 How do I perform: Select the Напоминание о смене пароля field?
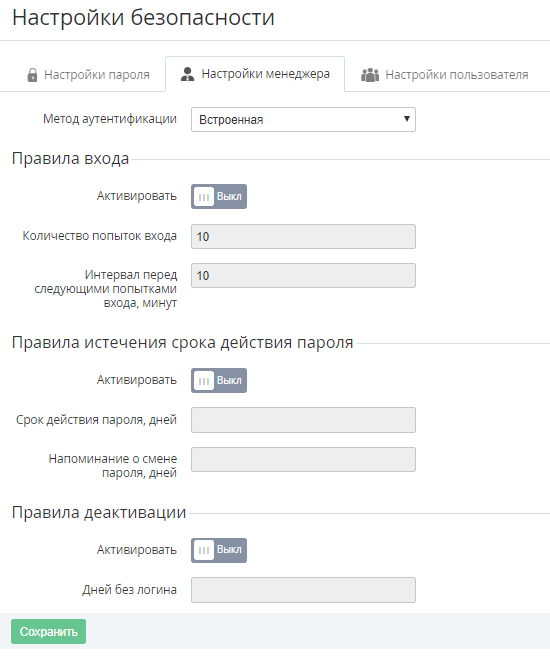coord(303,460)
